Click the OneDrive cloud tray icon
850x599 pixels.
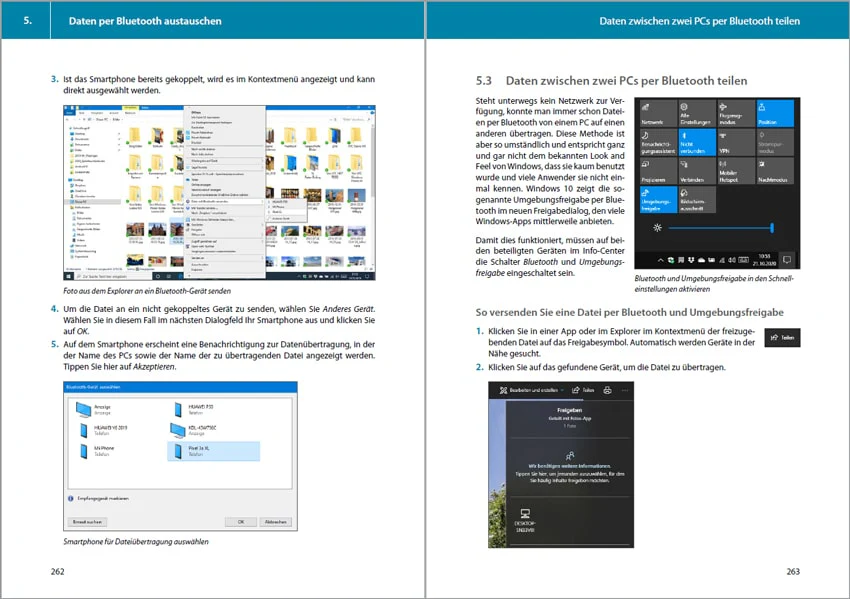pyautogui.click(x=701, y=260)
